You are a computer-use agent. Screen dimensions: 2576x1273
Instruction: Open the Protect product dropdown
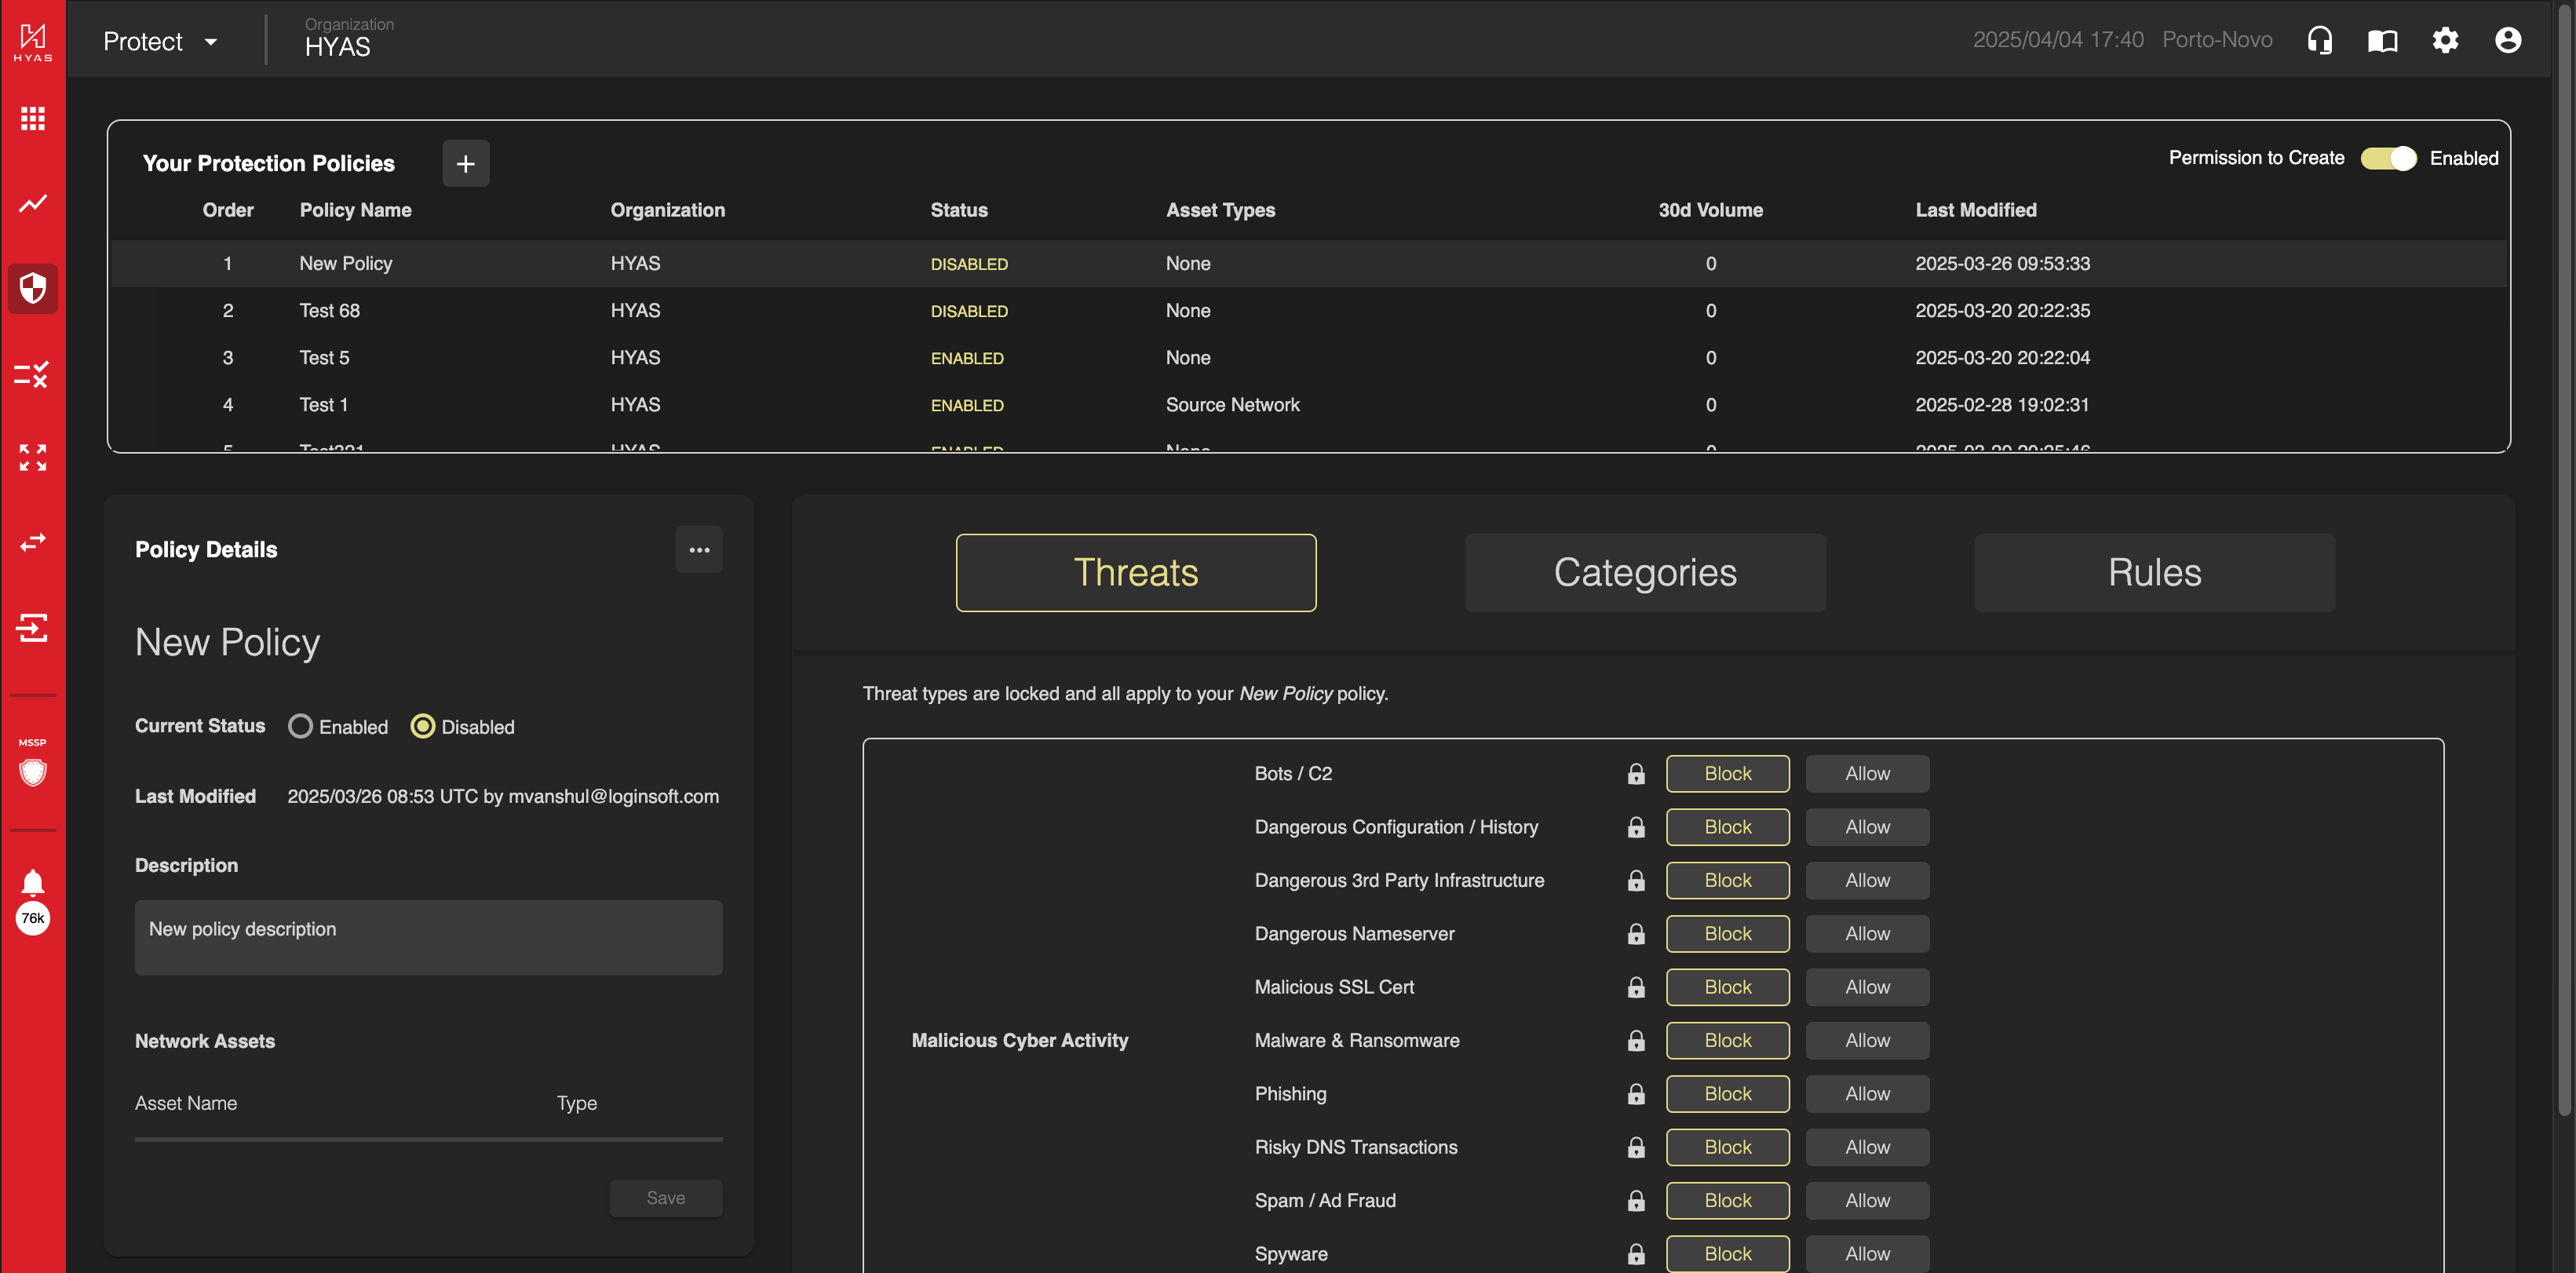pyautogui.click(x=160, y=41)
